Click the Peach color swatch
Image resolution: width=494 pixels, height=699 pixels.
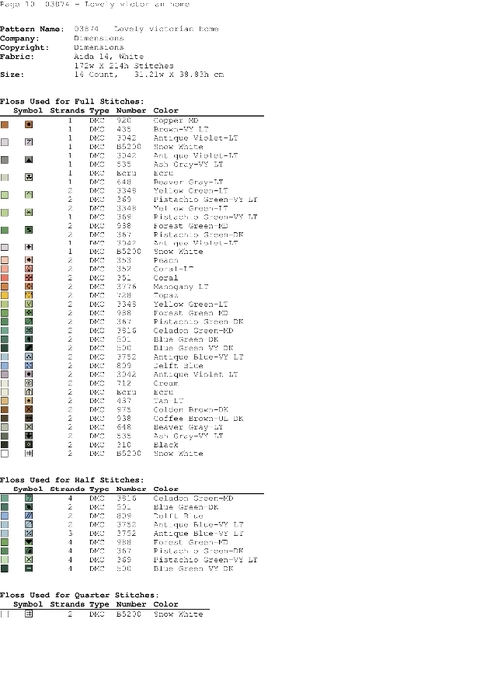click(4, 260)
